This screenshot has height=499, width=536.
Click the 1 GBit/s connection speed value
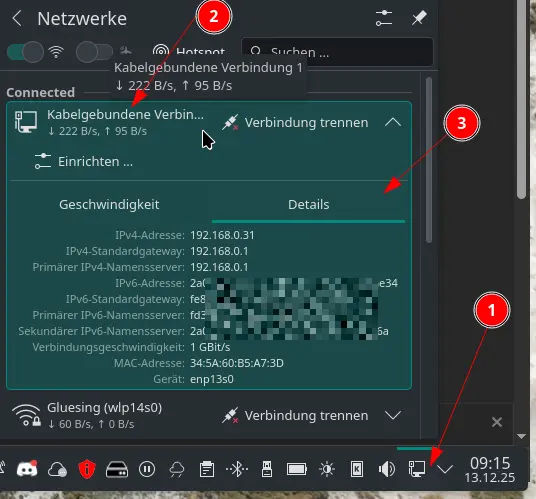click(210, 347)
